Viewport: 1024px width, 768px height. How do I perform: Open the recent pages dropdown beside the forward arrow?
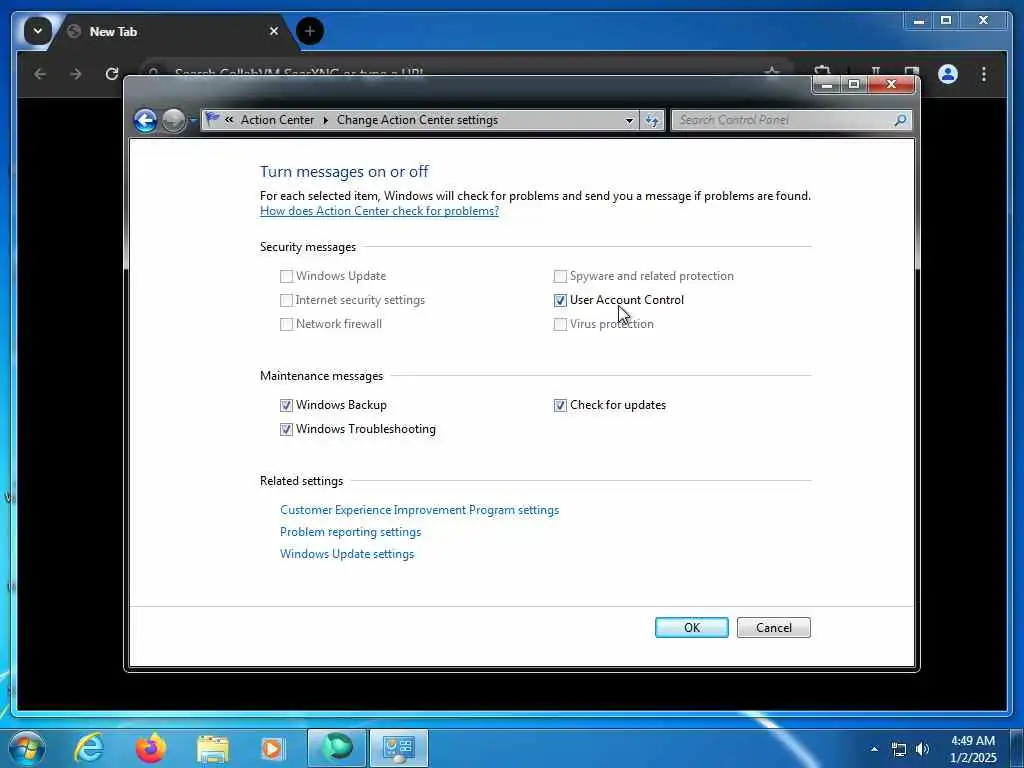[x=193, y=120]
